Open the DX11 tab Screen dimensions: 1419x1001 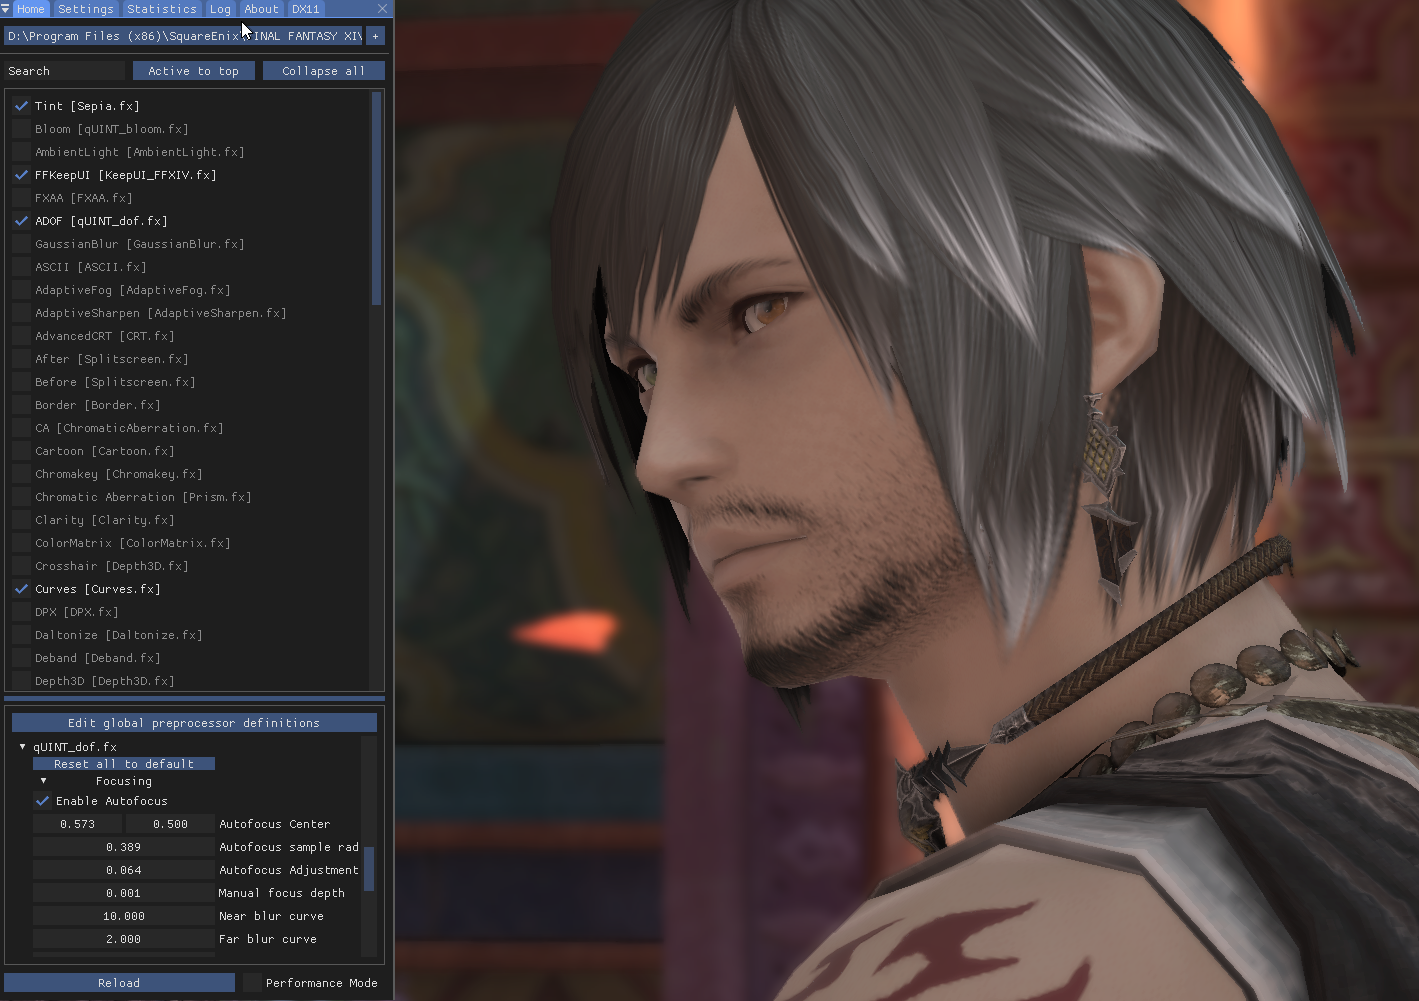pyautogui.click(x=306, y=9)
